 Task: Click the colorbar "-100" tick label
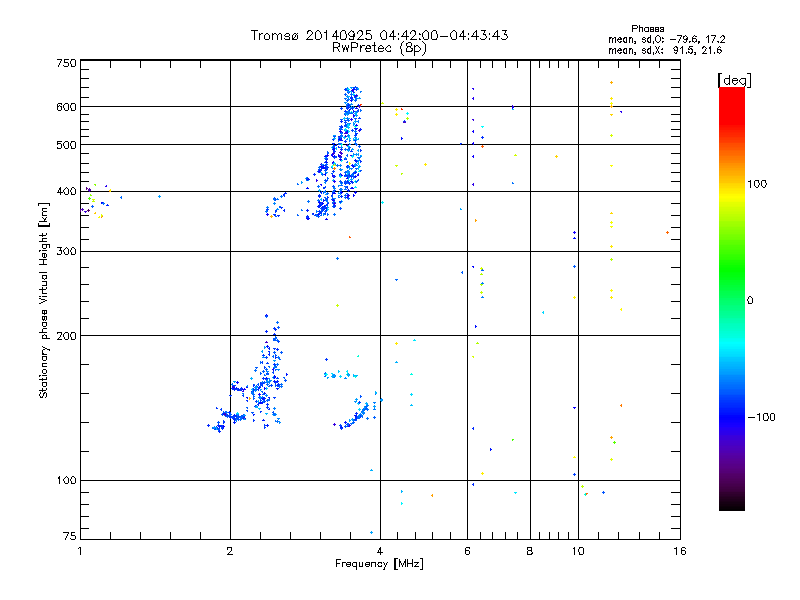click(762, 417)
